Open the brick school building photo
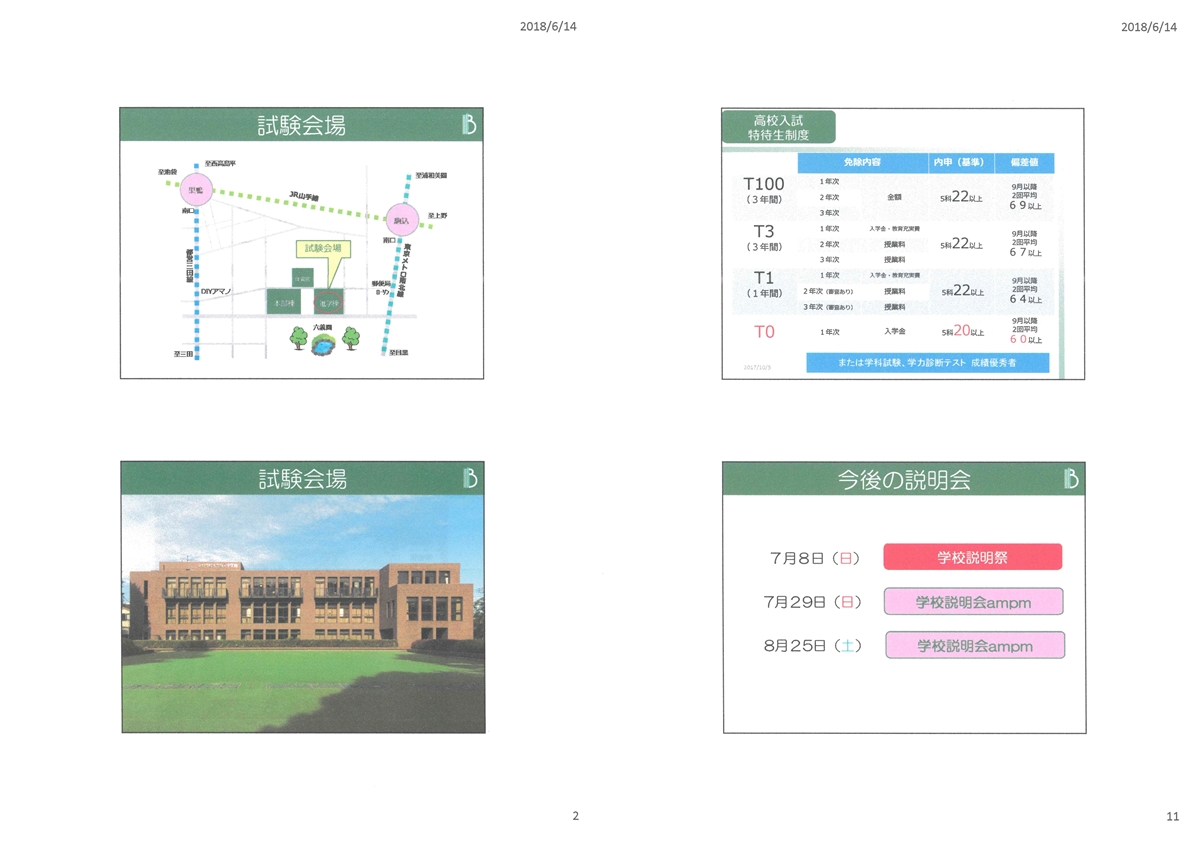This screenshot has height=849, width=1200. click(302, 613)
